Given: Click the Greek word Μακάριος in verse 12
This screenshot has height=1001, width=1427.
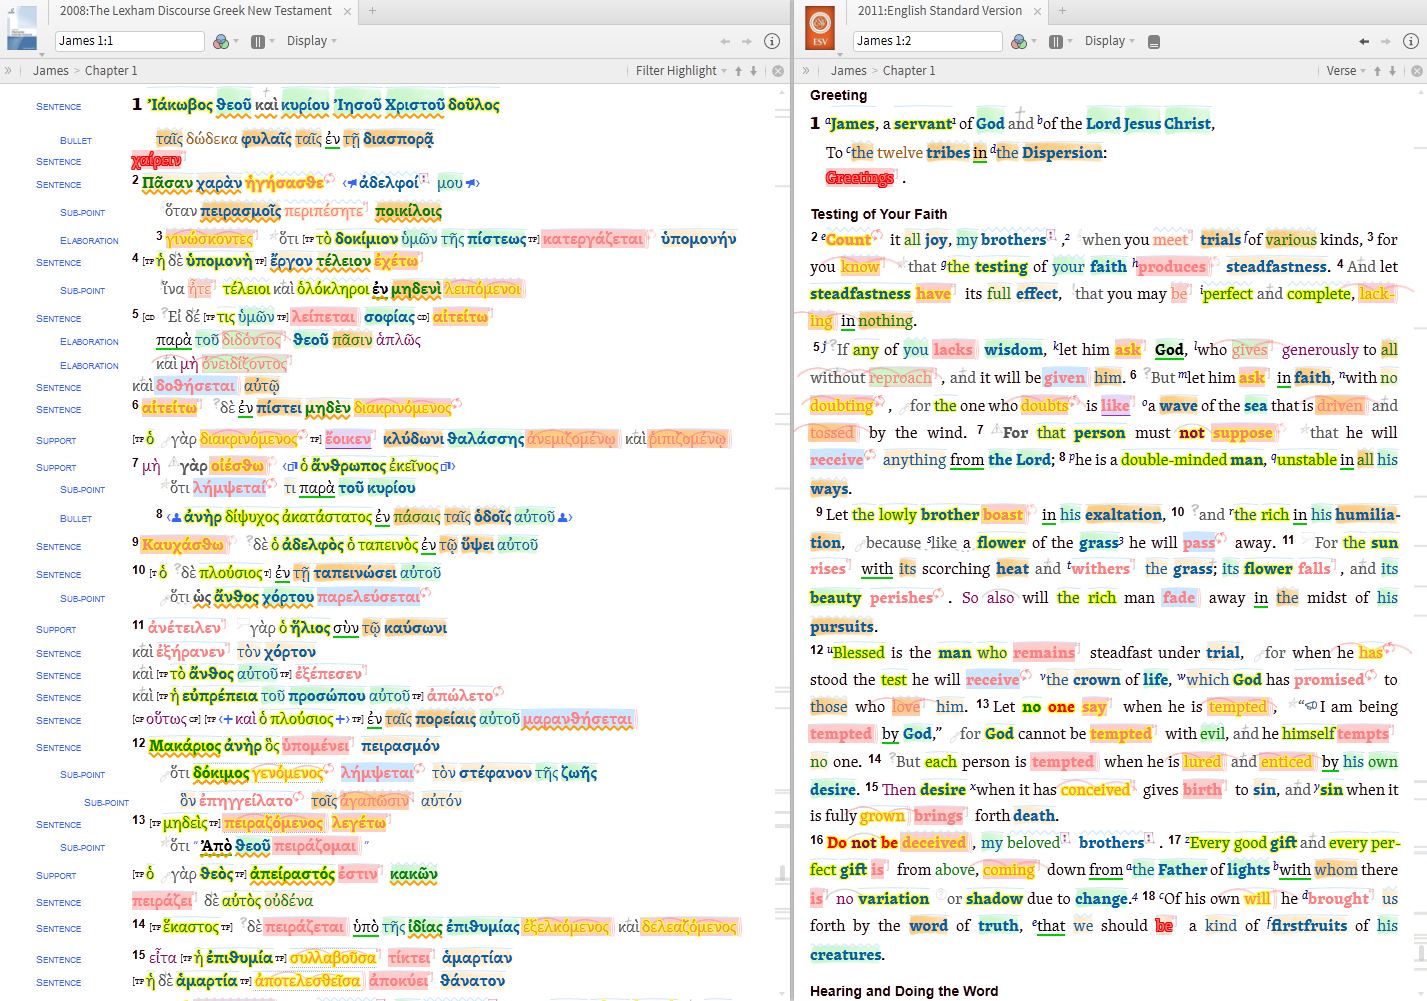Looking at the screenshot, I should pos(185,746).
